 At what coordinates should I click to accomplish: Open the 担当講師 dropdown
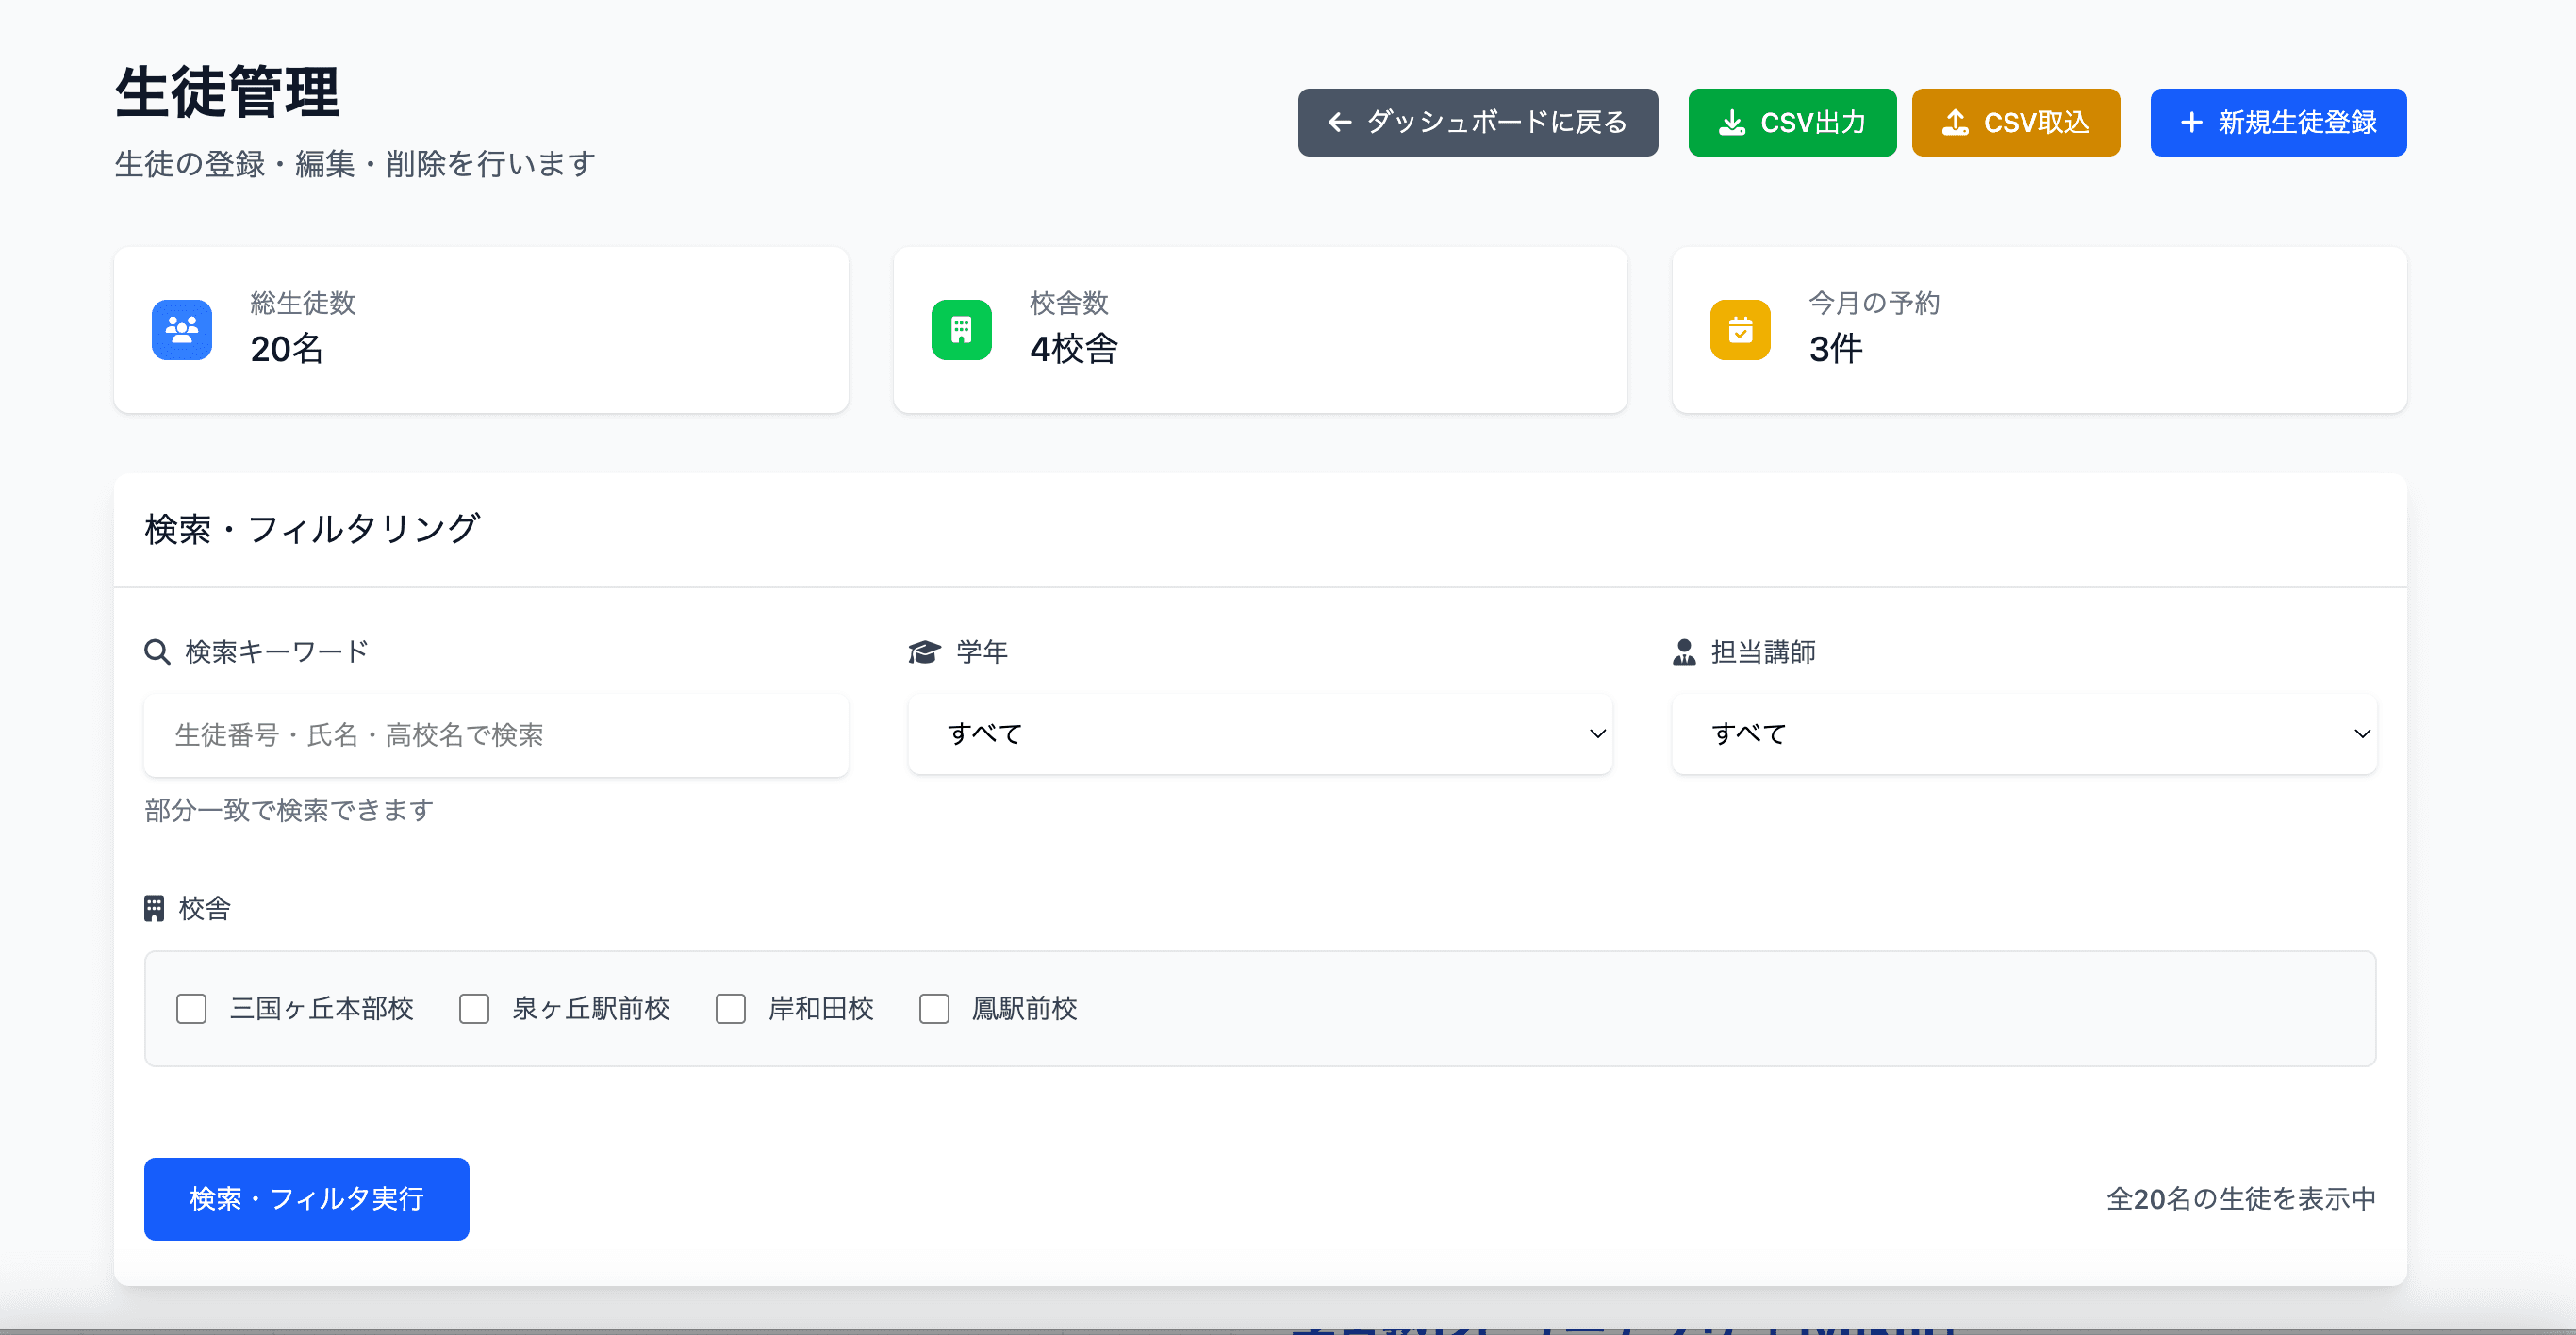click(2024, 734)
